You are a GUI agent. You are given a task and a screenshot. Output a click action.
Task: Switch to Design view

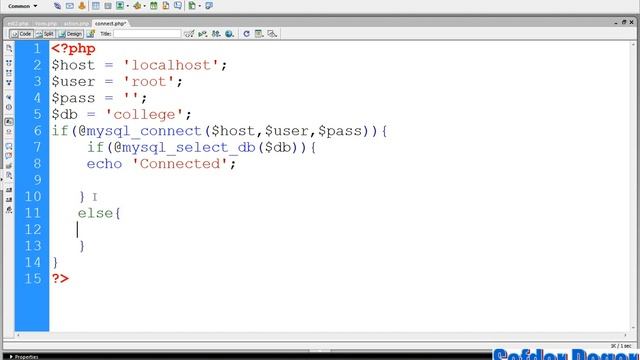(71, 34)
